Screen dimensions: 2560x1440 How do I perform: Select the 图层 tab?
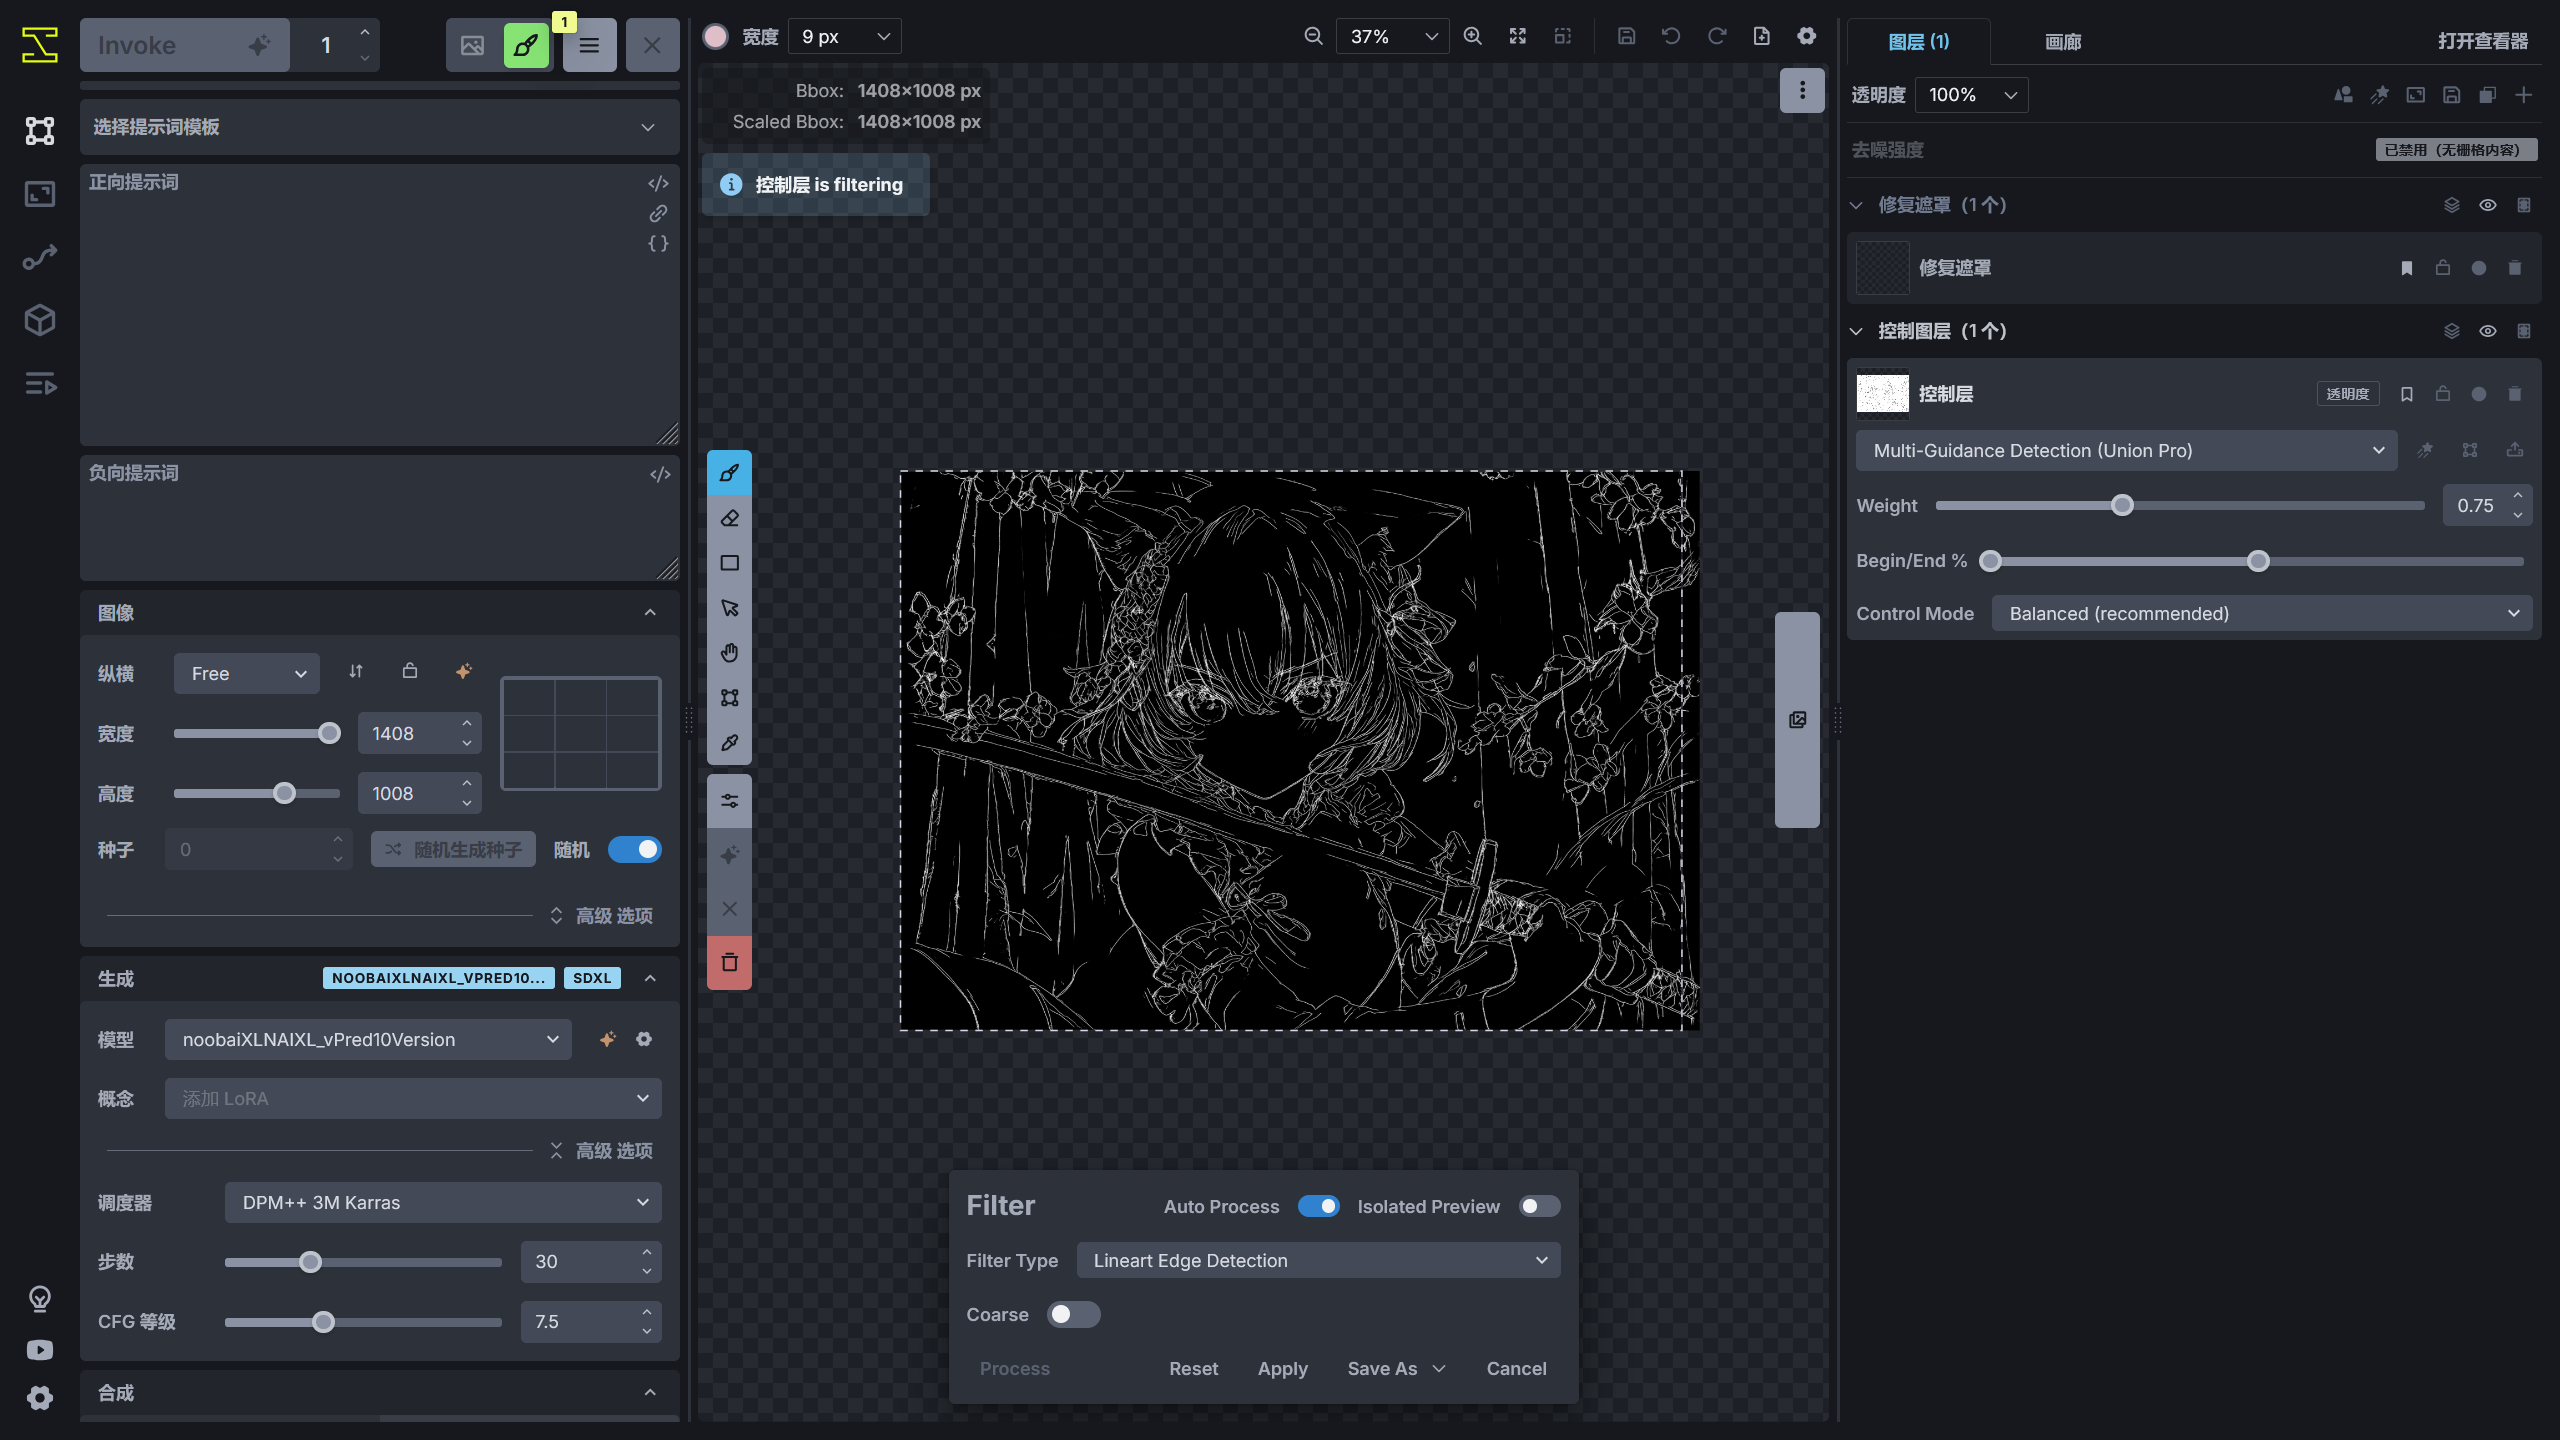[x=1916, y=42]
